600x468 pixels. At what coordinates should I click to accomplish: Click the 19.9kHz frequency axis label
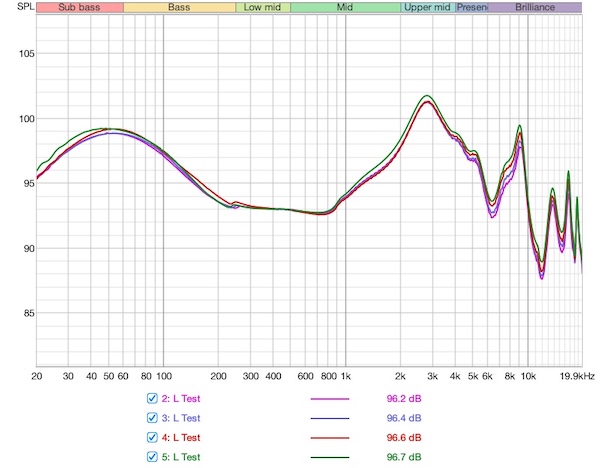577,377
